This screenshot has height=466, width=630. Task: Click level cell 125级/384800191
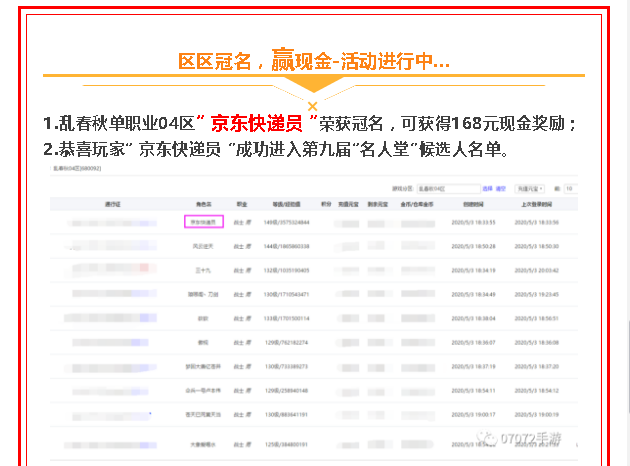click(x=286, y=445)
